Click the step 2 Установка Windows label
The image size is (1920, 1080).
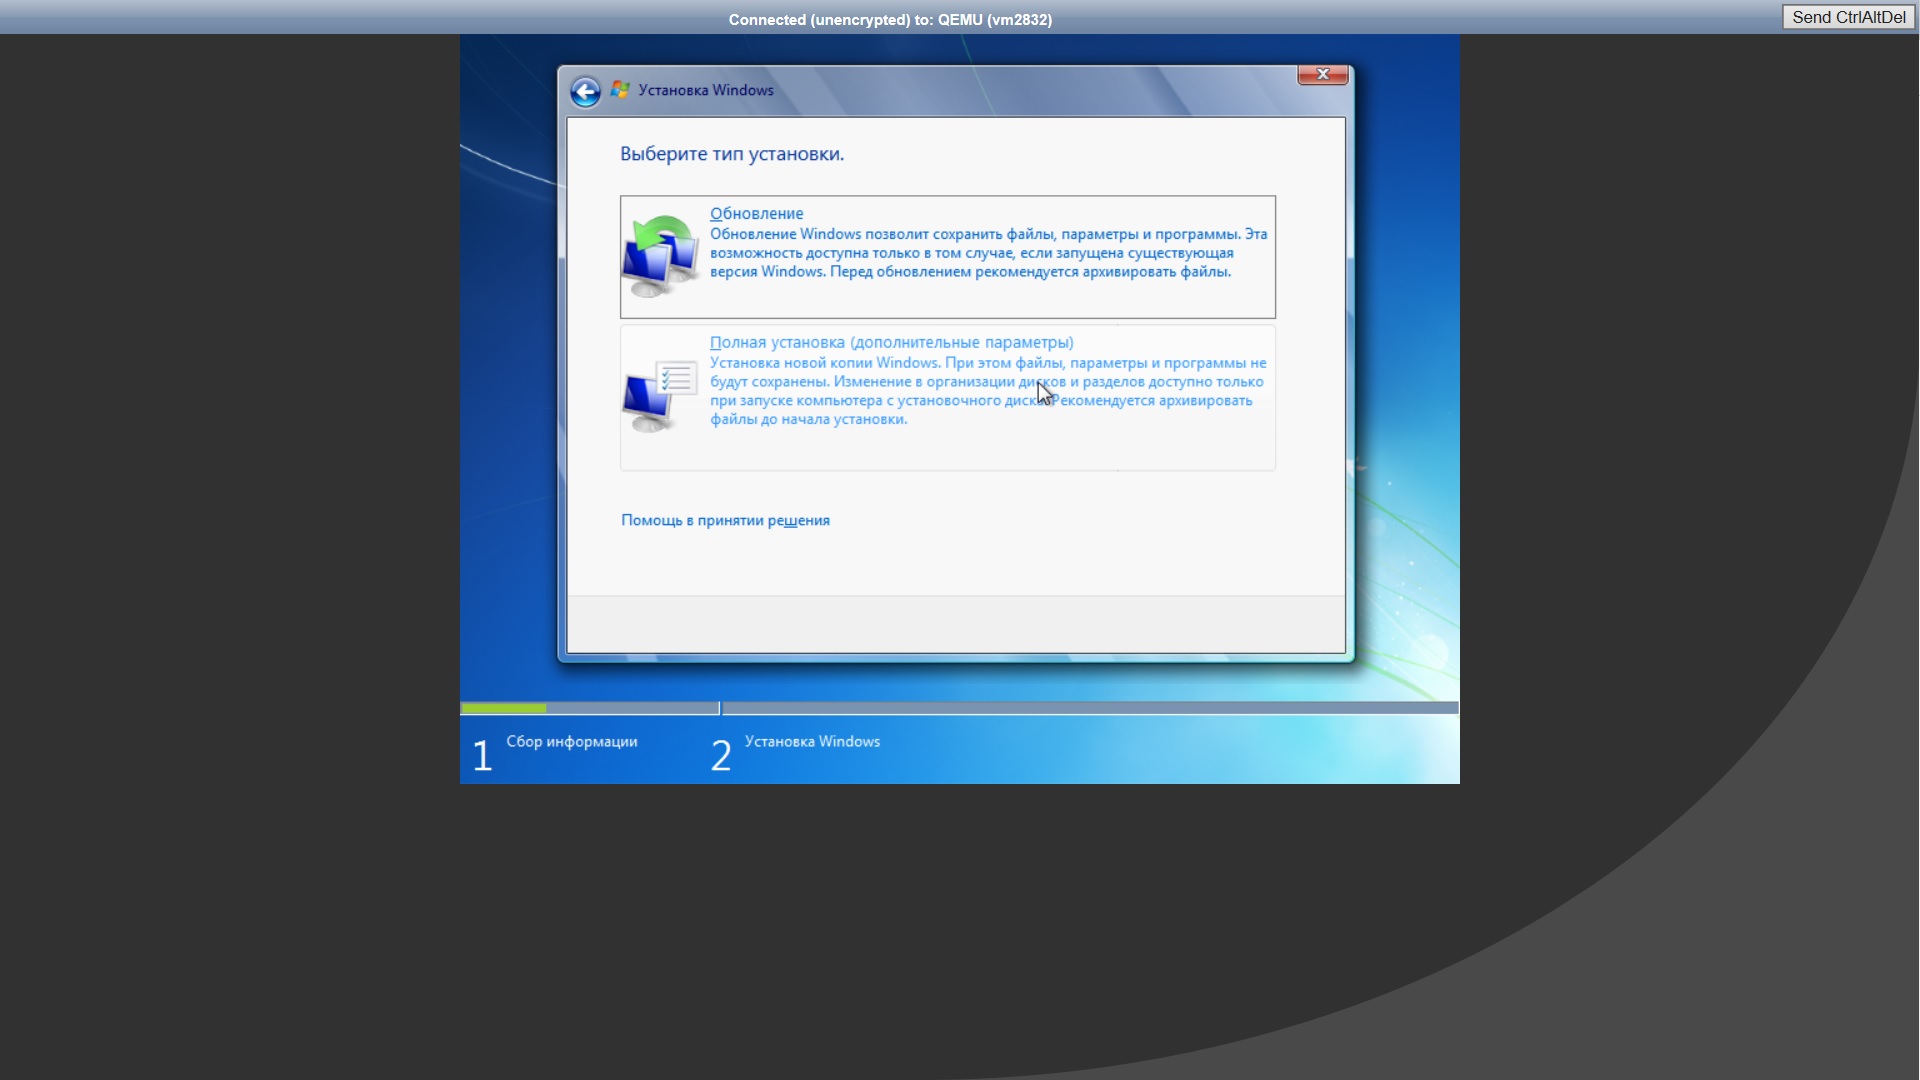(812, 741)
